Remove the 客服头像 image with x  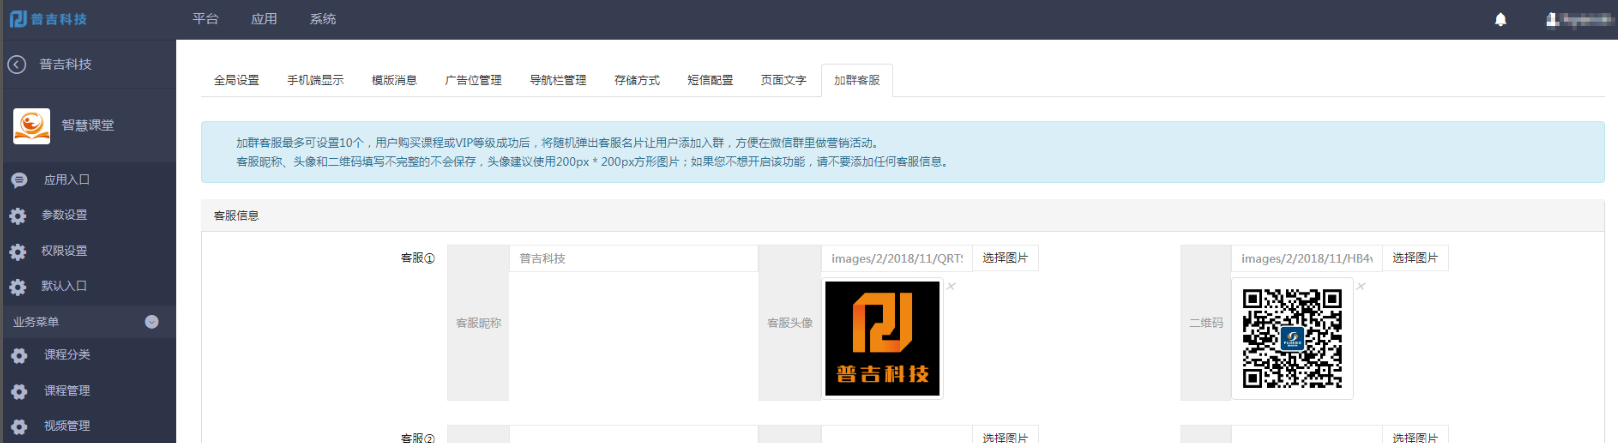(x=951, y=286)
